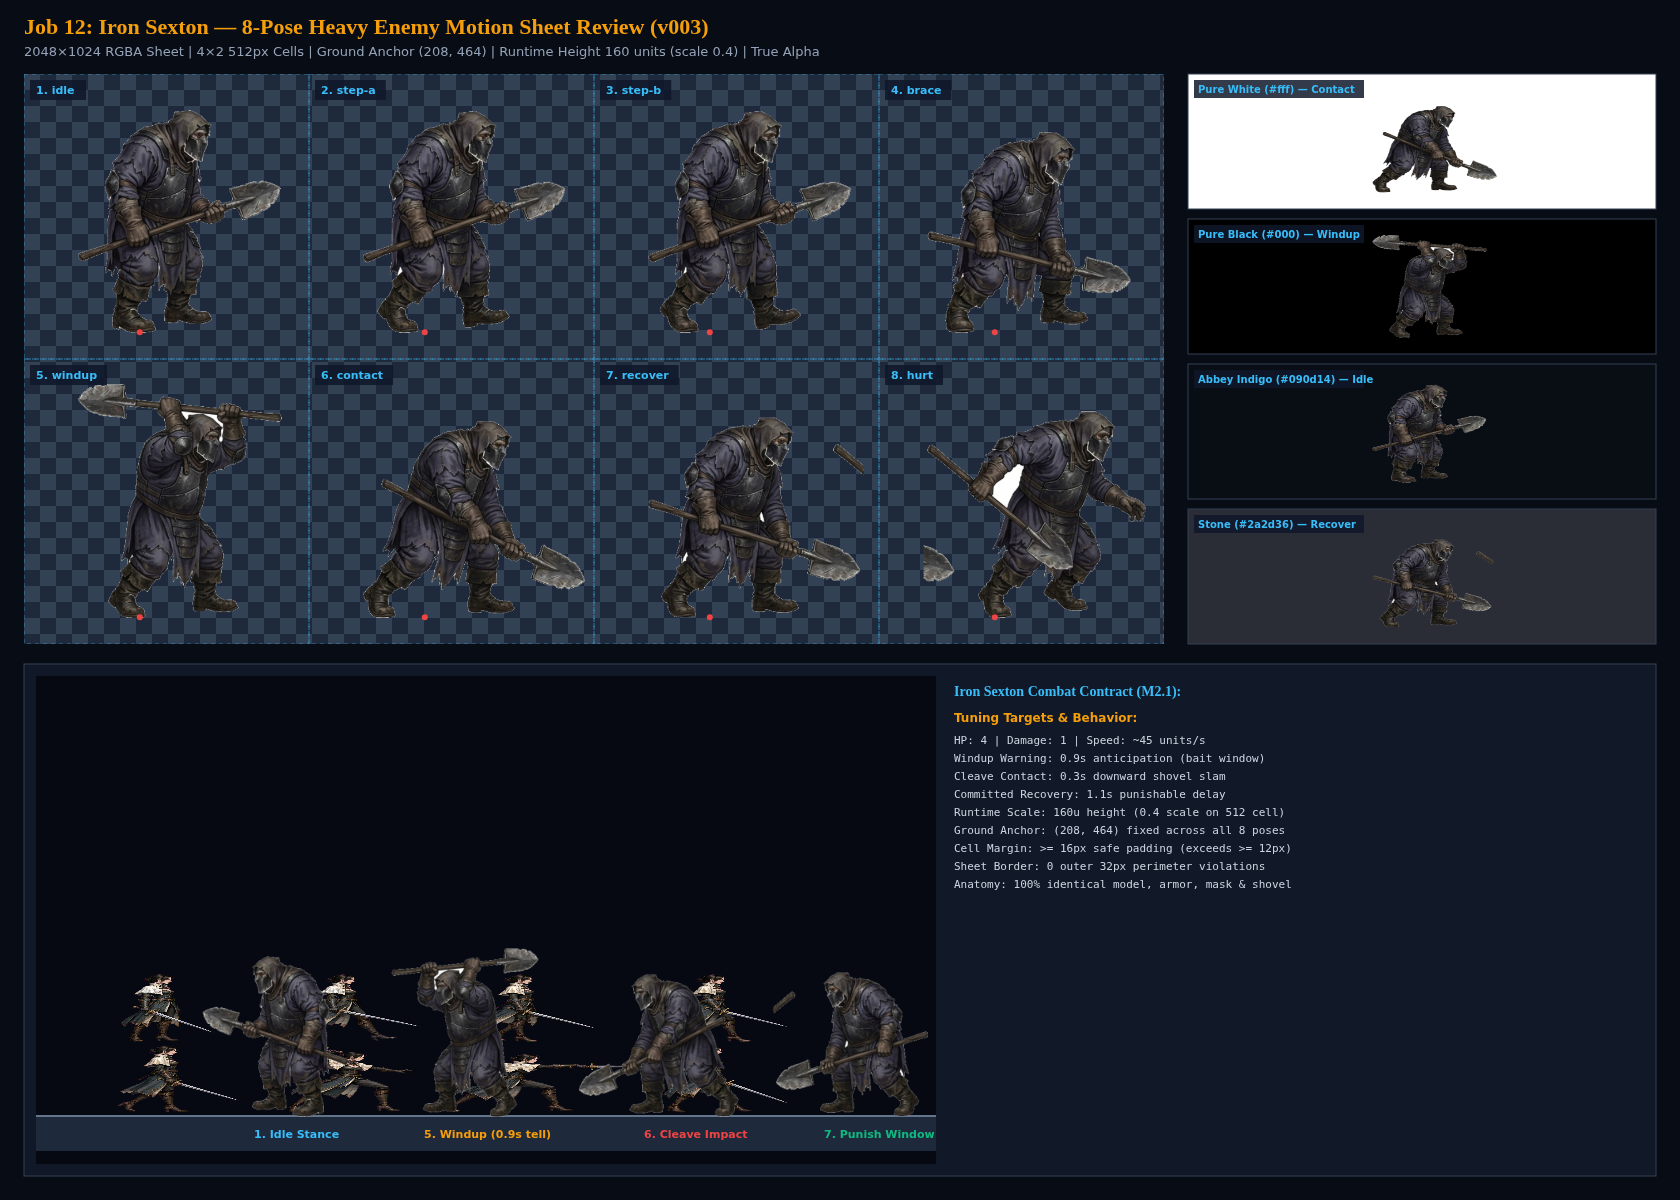Click the flying handle fragment in recover cell

pos(849,458)
